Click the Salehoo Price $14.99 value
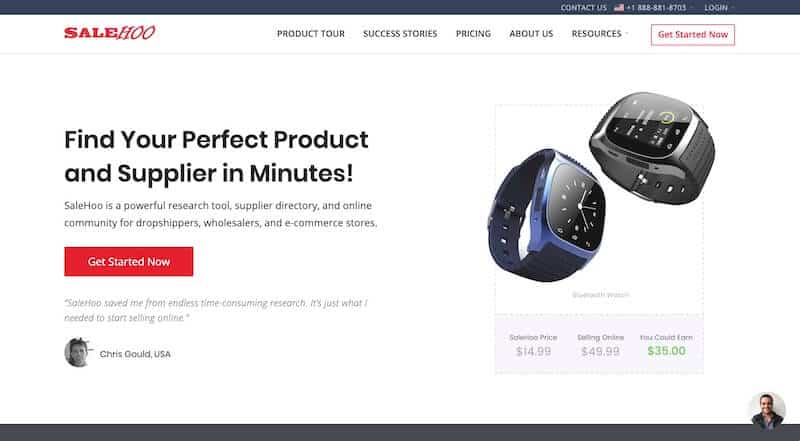Image resolution: width=800 pixels, height=441 pixels. (x=533, y=351)
